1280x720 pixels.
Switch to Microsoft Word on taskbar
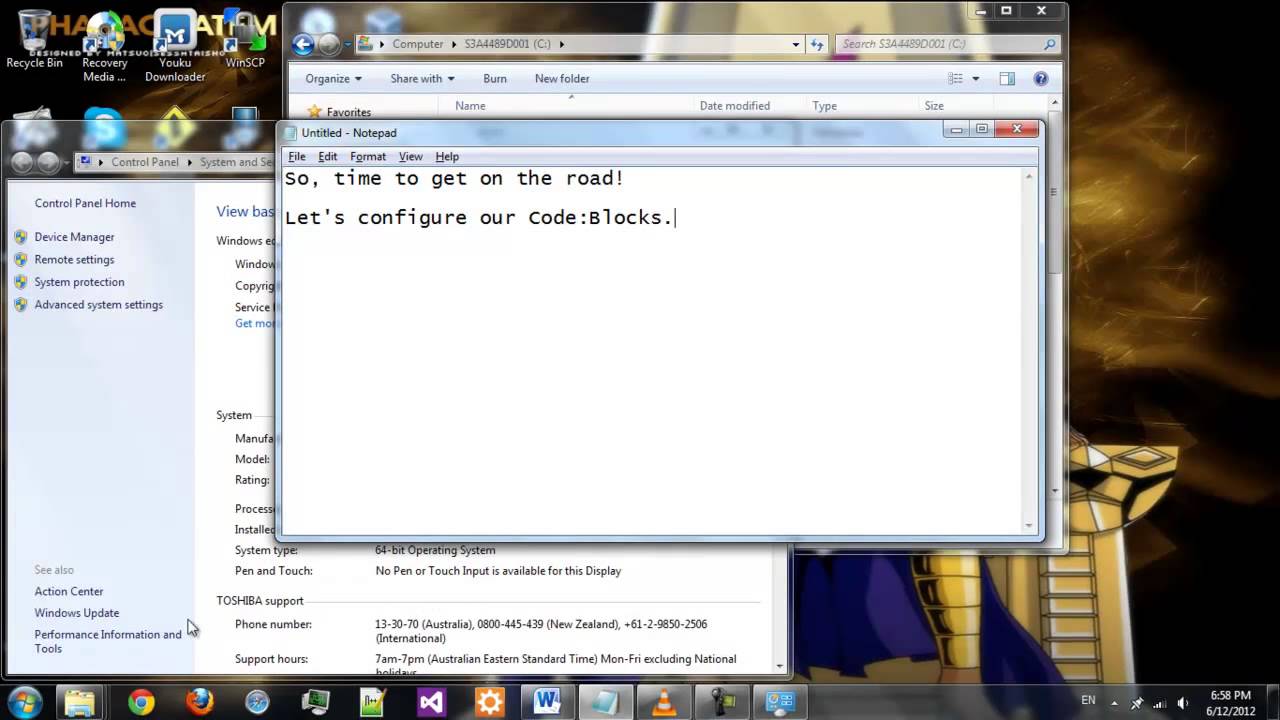[547, 702]
